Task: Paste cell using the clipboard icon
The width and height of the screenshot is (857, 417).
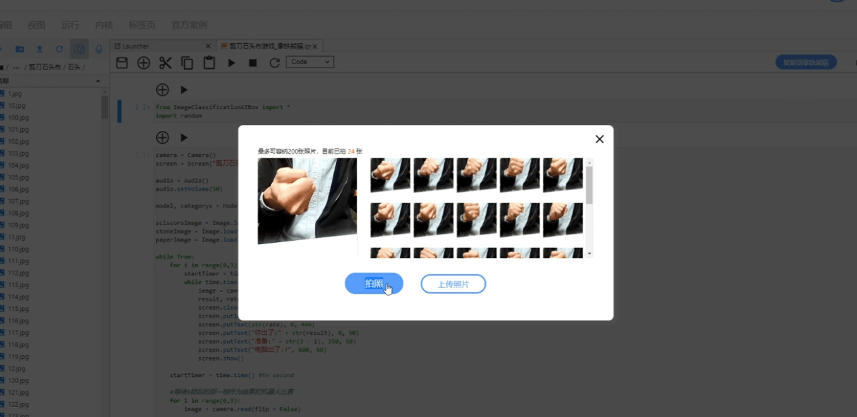Action: tap(209, 63)
